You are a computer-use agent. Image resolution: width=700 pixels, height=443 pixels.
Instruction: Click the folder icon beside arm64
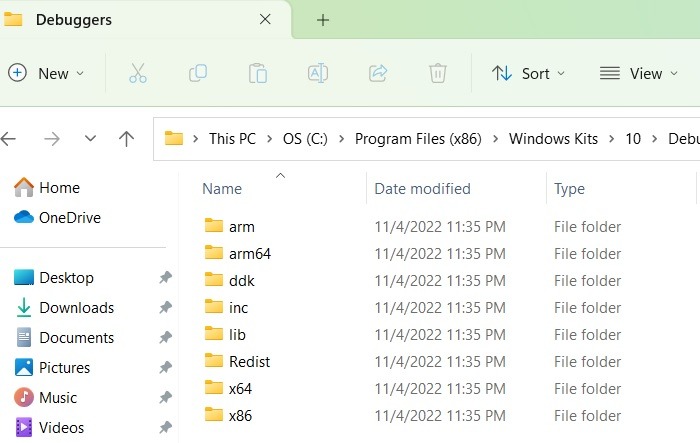(214, 253)
